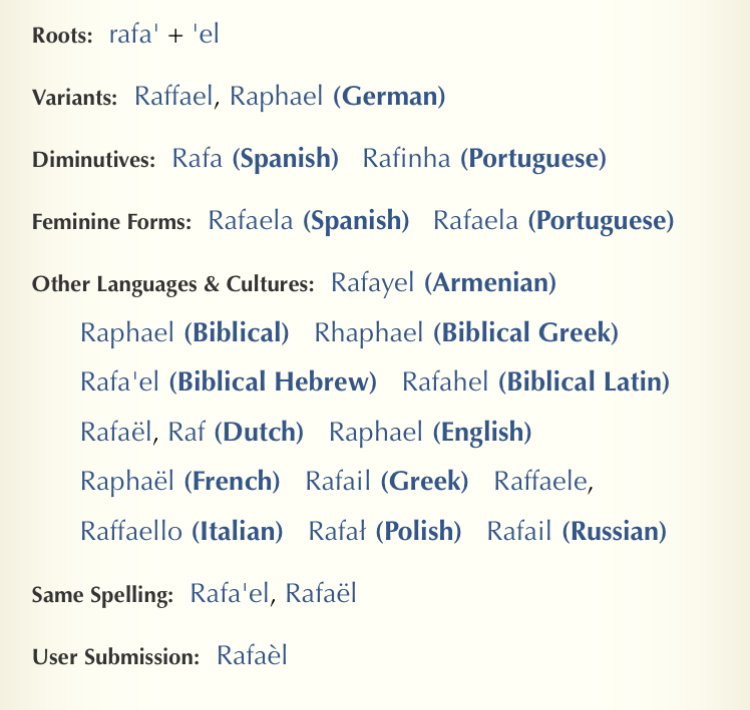Click the Armenian name Rafayel
Image resolution: width=750 pixels, height=710 pixels.
click(x=373, y=283)
